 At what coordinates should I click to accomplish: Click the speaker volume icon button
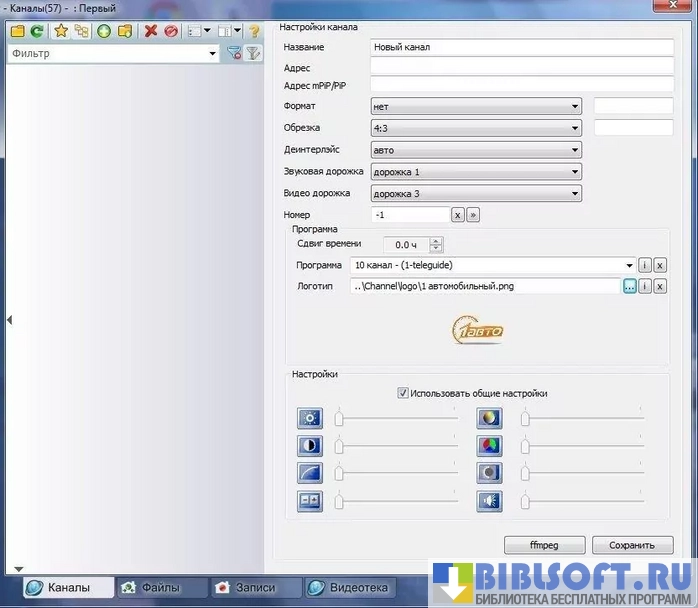pos(489,502)
